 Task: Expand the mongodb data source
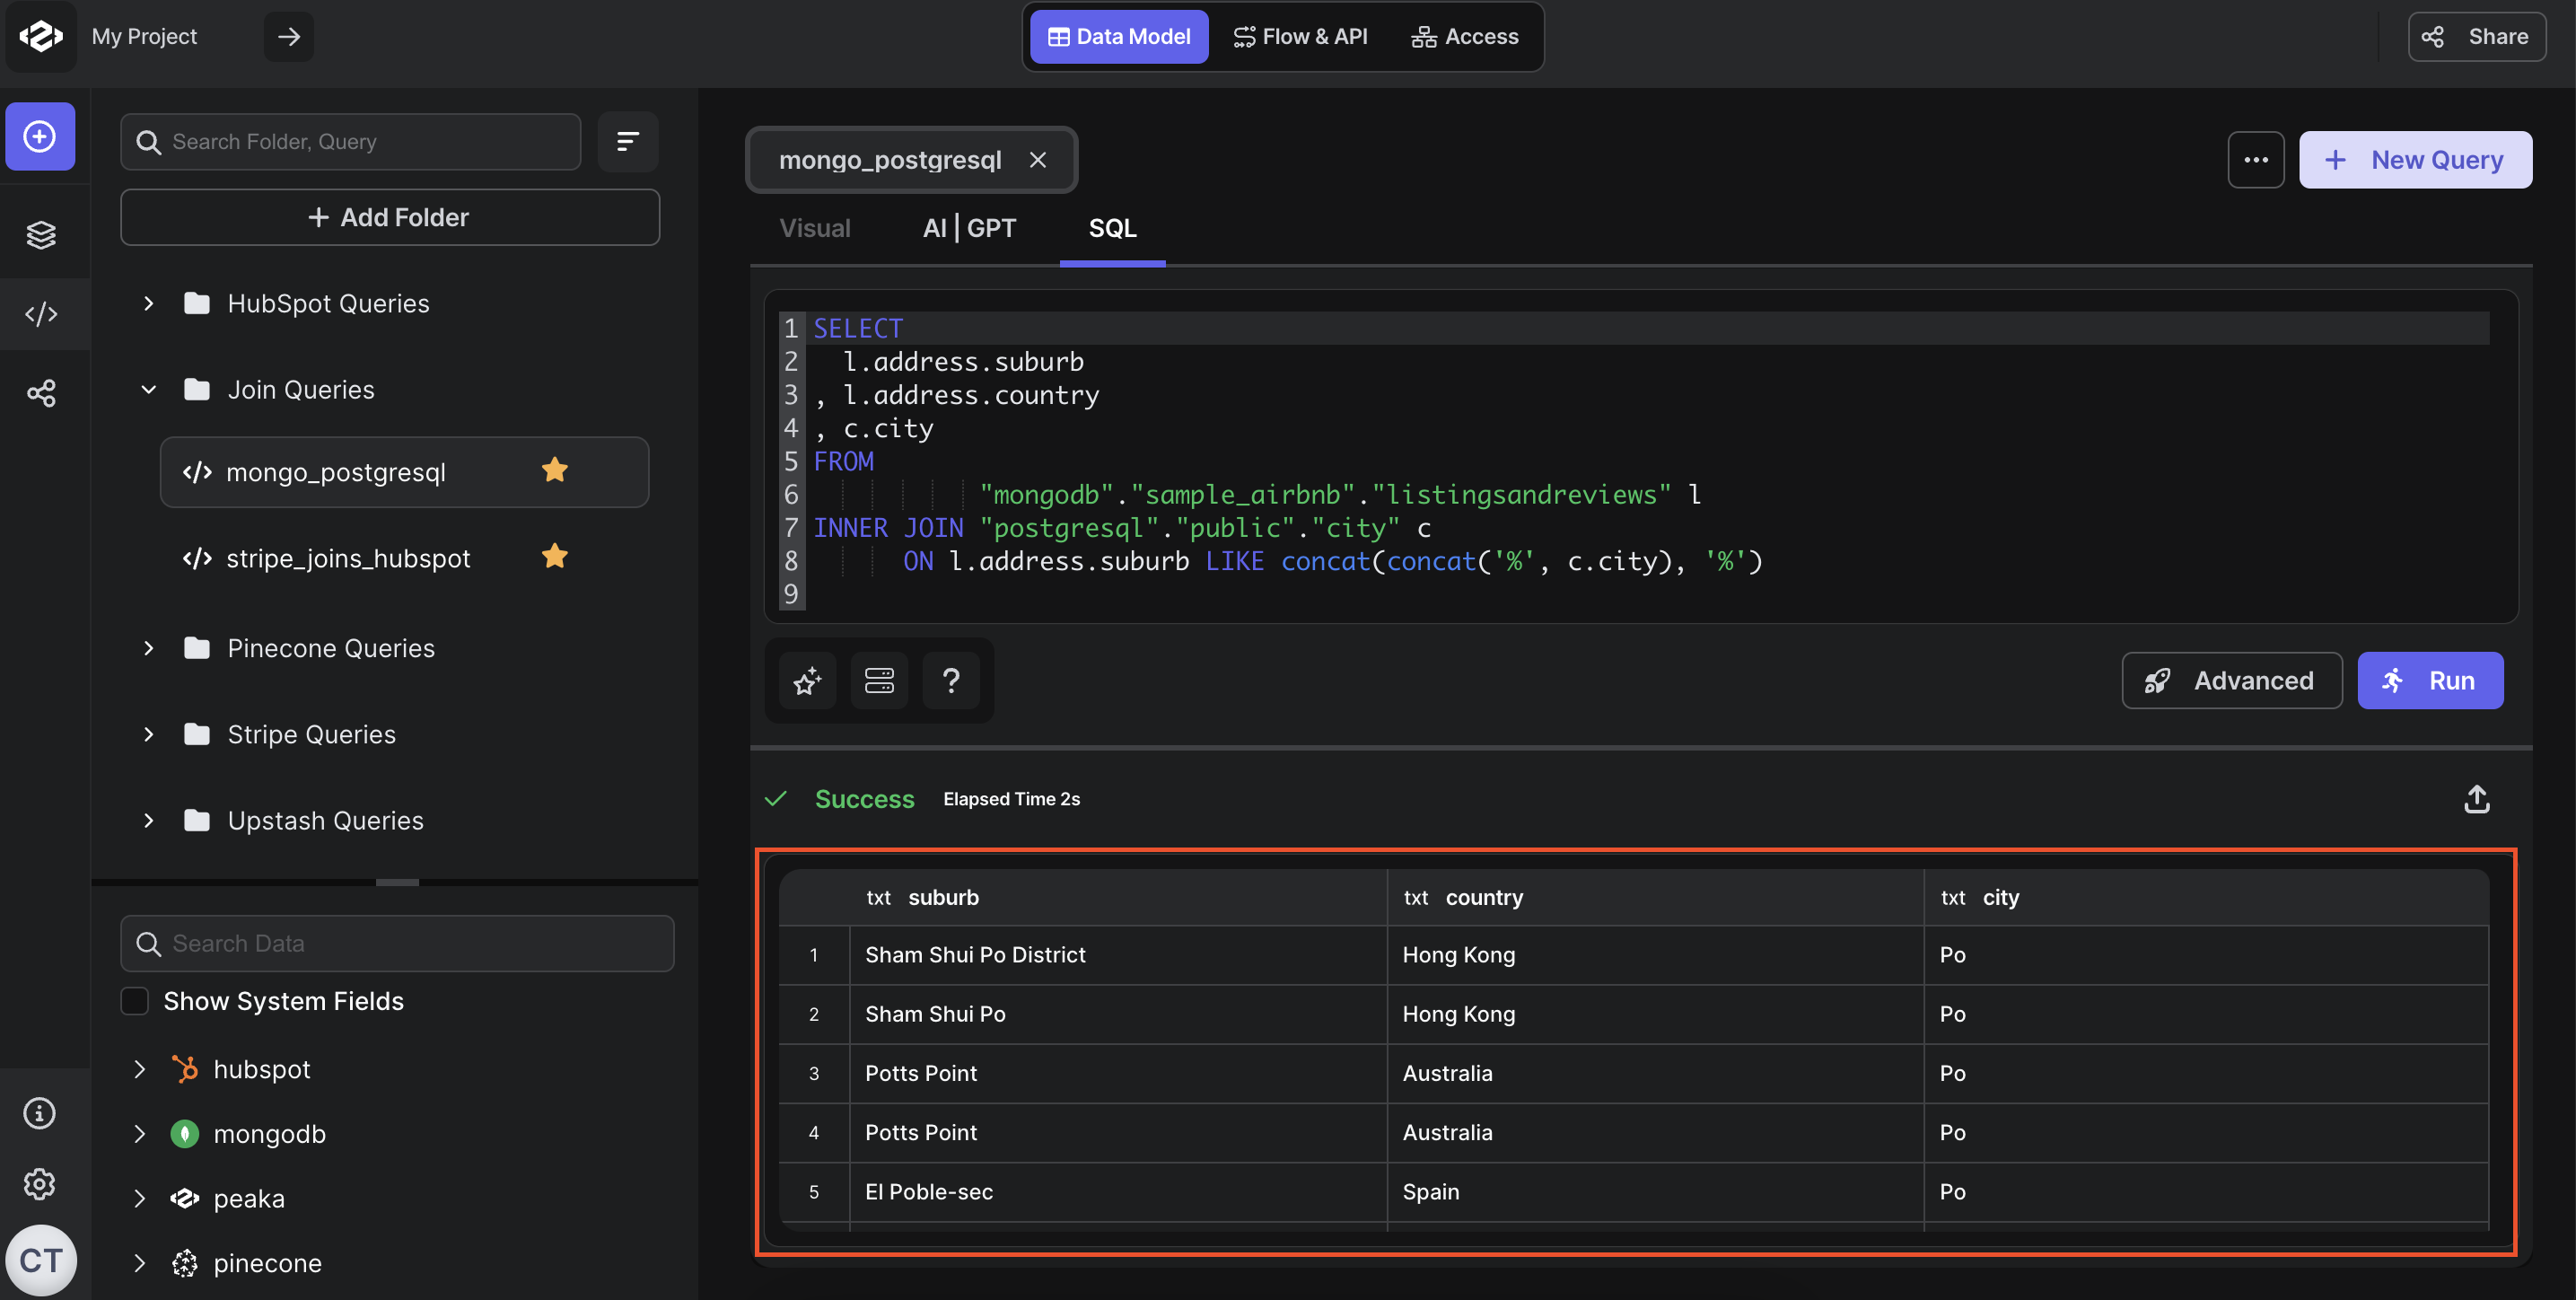(x=139, y=1134)
